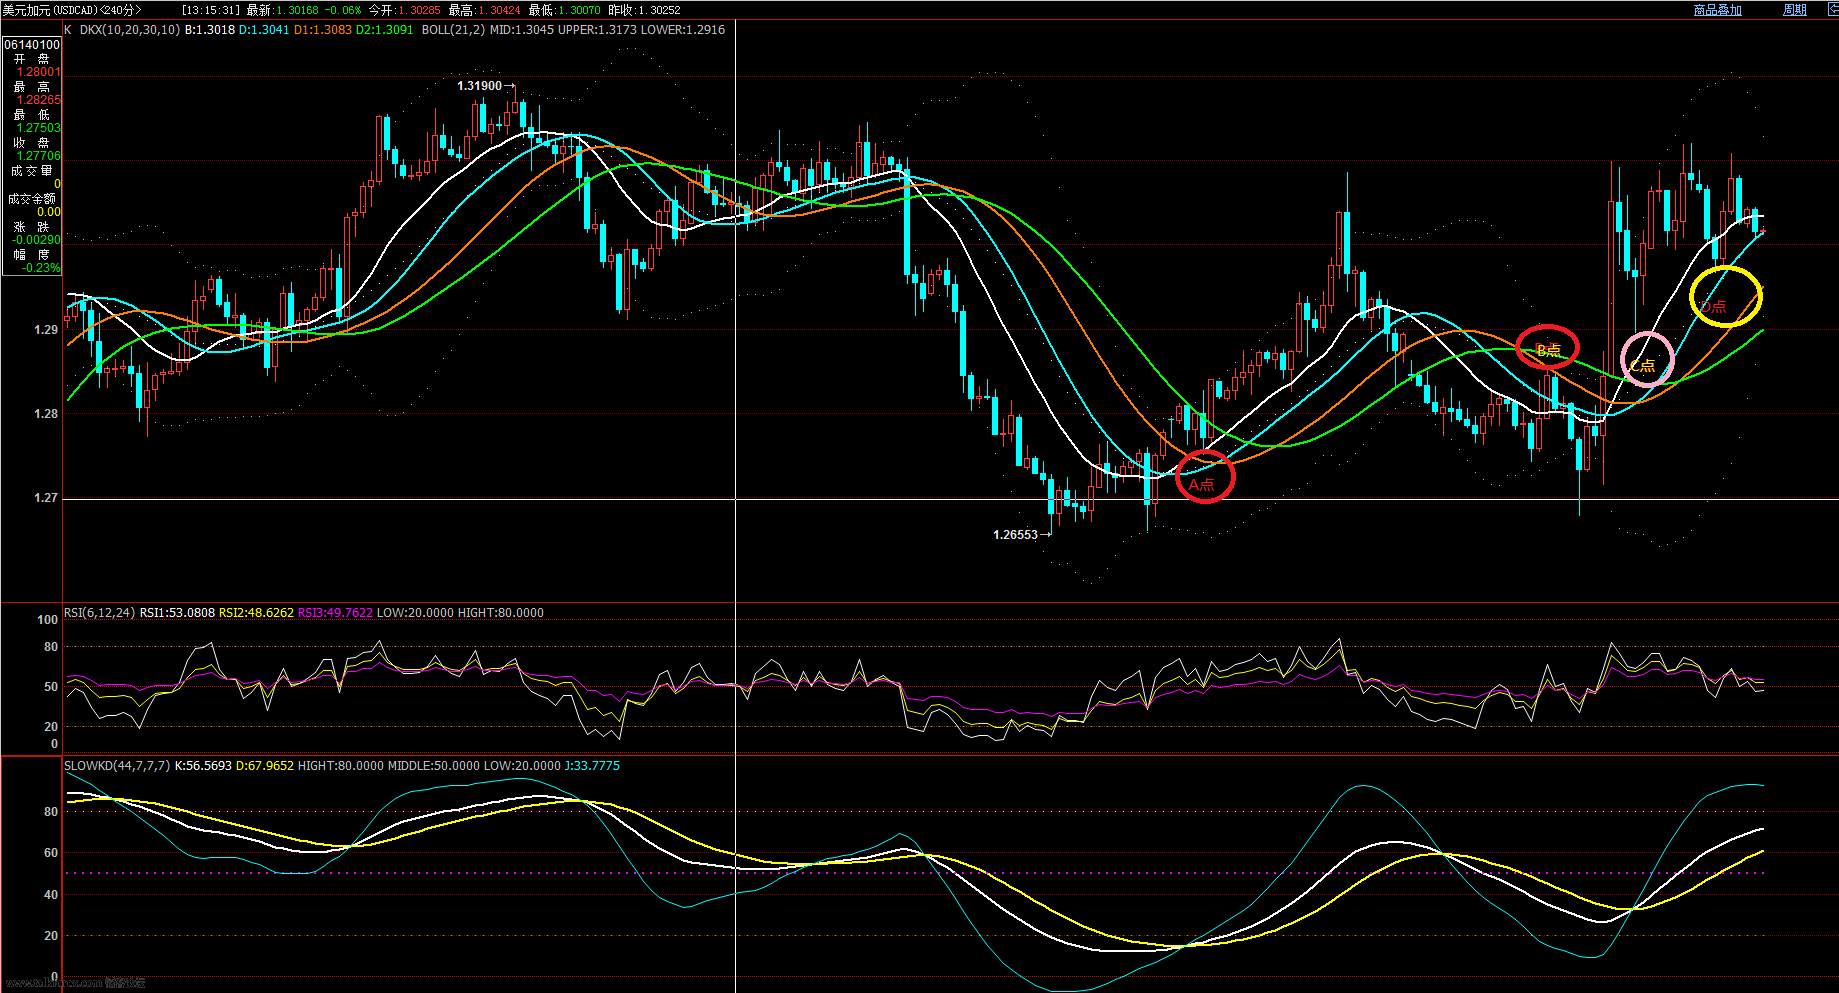Image resolution: width=1839 pixels, height=993 pixels.
Task: Click the MIDDLE:50.0000 SLOWKD value
Action: coord(433,766)
